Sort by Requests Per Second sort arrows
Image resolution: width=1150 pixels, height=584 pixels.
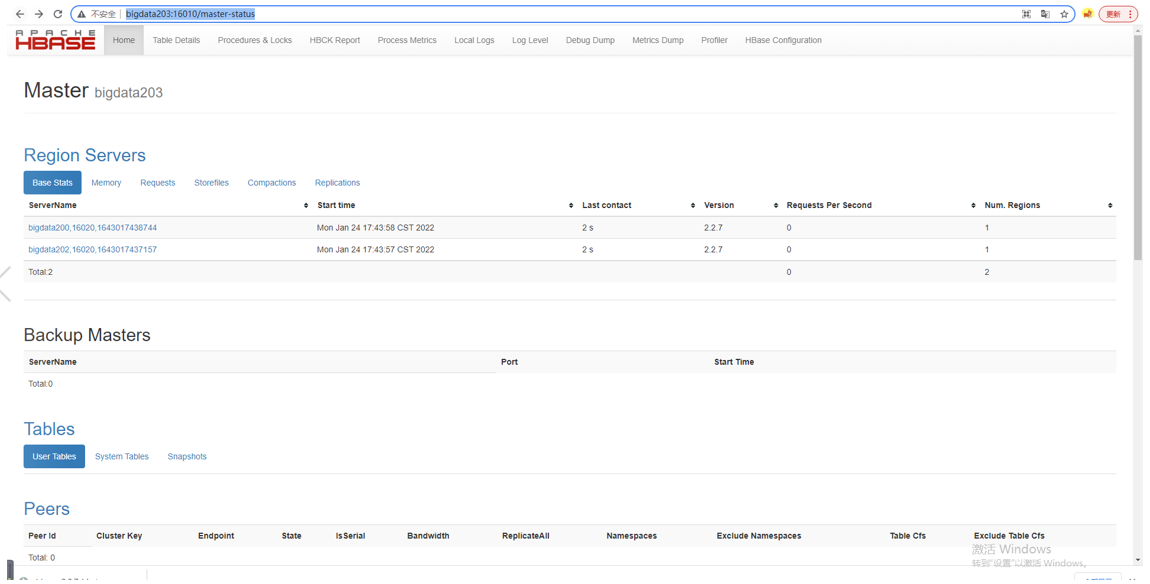(973, 205)
